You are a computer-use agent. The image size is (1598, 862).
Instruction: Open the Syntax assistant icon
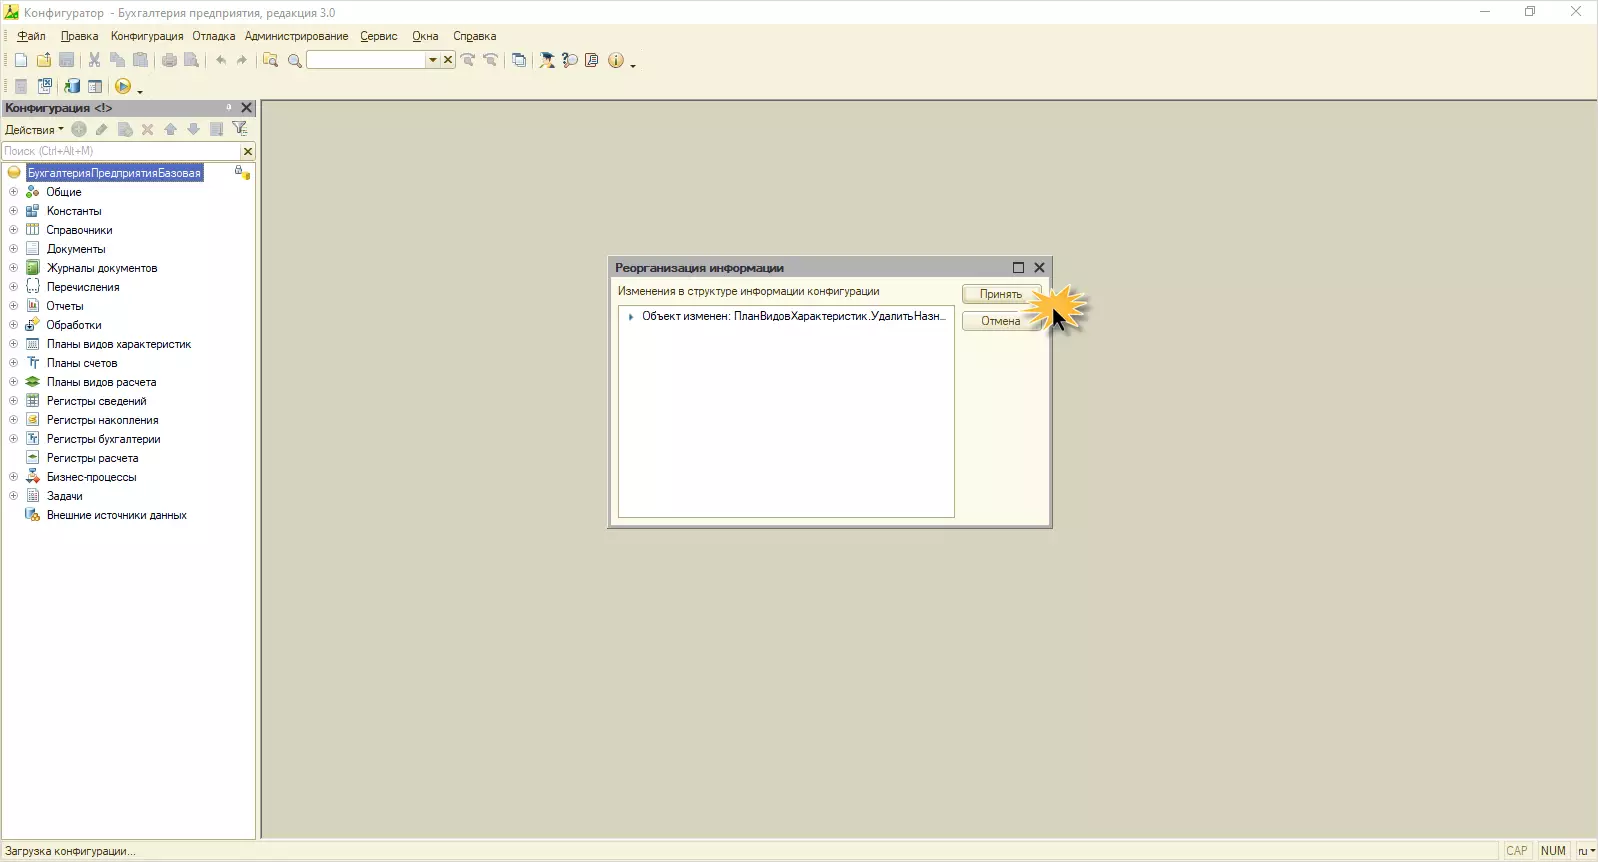click(x=547, y=60)
